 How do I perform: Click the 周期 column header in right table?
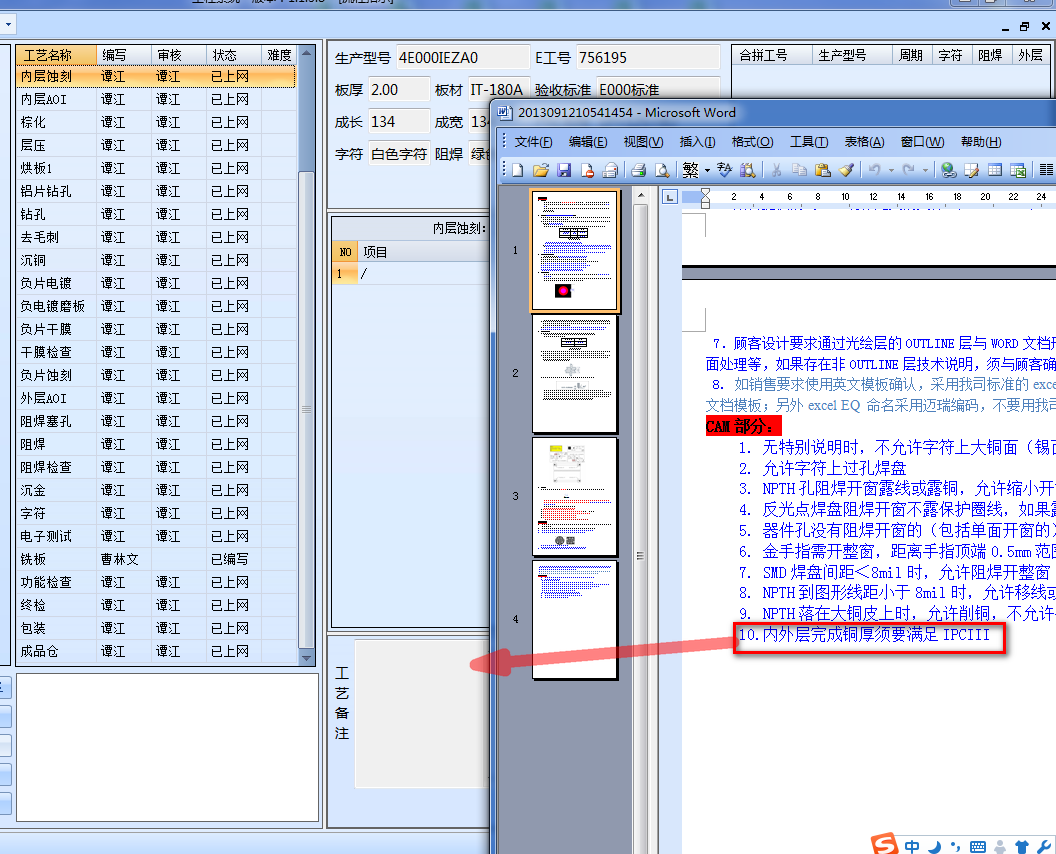(912, 55)
